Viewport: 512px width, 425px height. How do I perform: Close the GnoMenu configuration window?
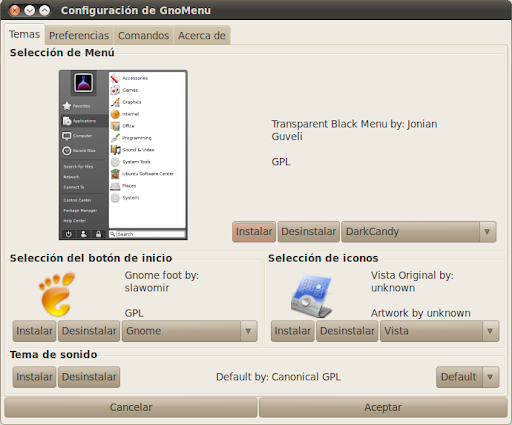click(15, 10)
